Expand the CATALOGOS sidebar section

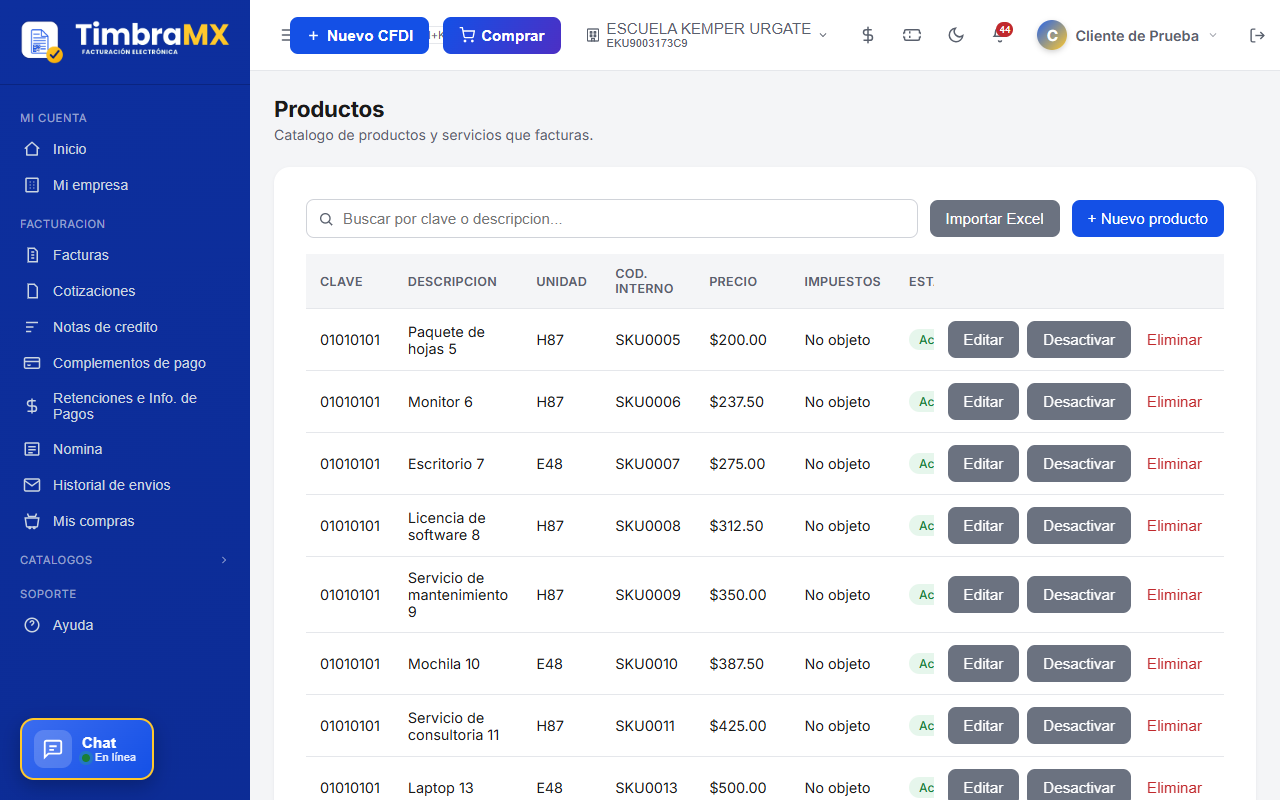(125, 560)
